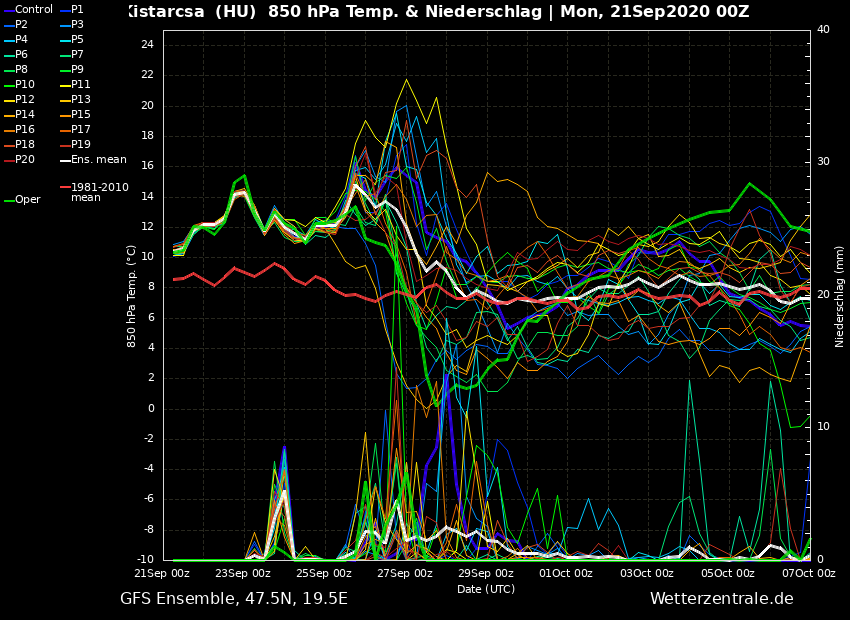Click the chart title with Mon, 21Sep2020 00Z

point(437,12)
